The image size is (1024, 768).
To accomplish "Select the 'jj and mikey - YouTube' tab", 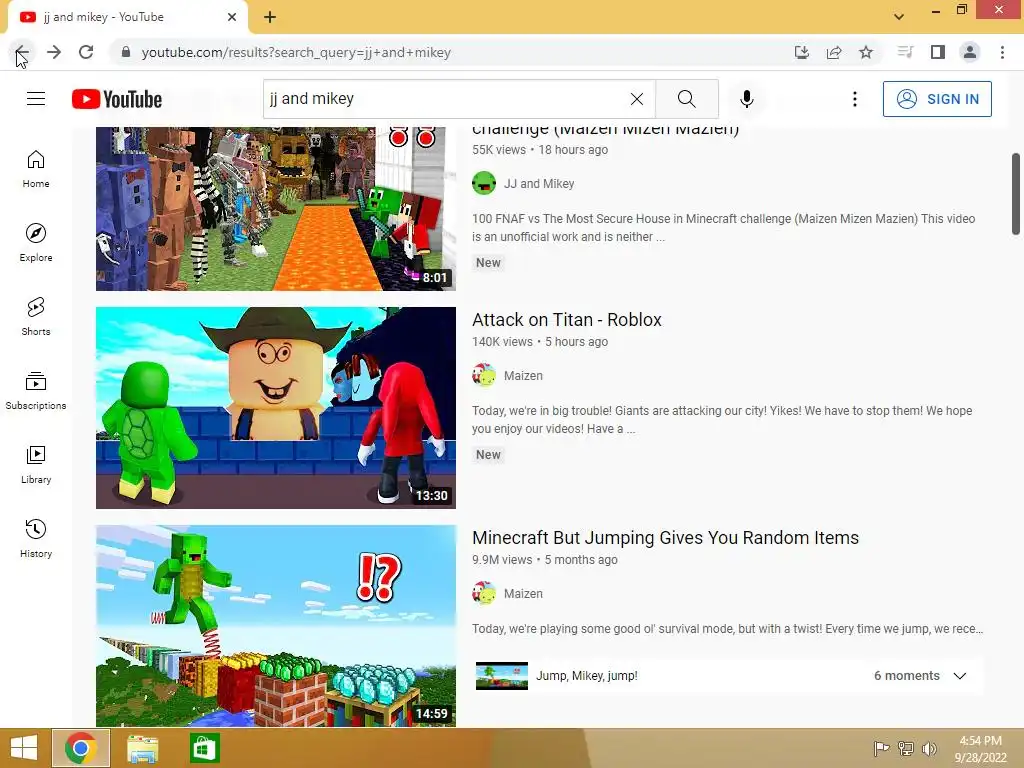I will (x=127, y=18).
